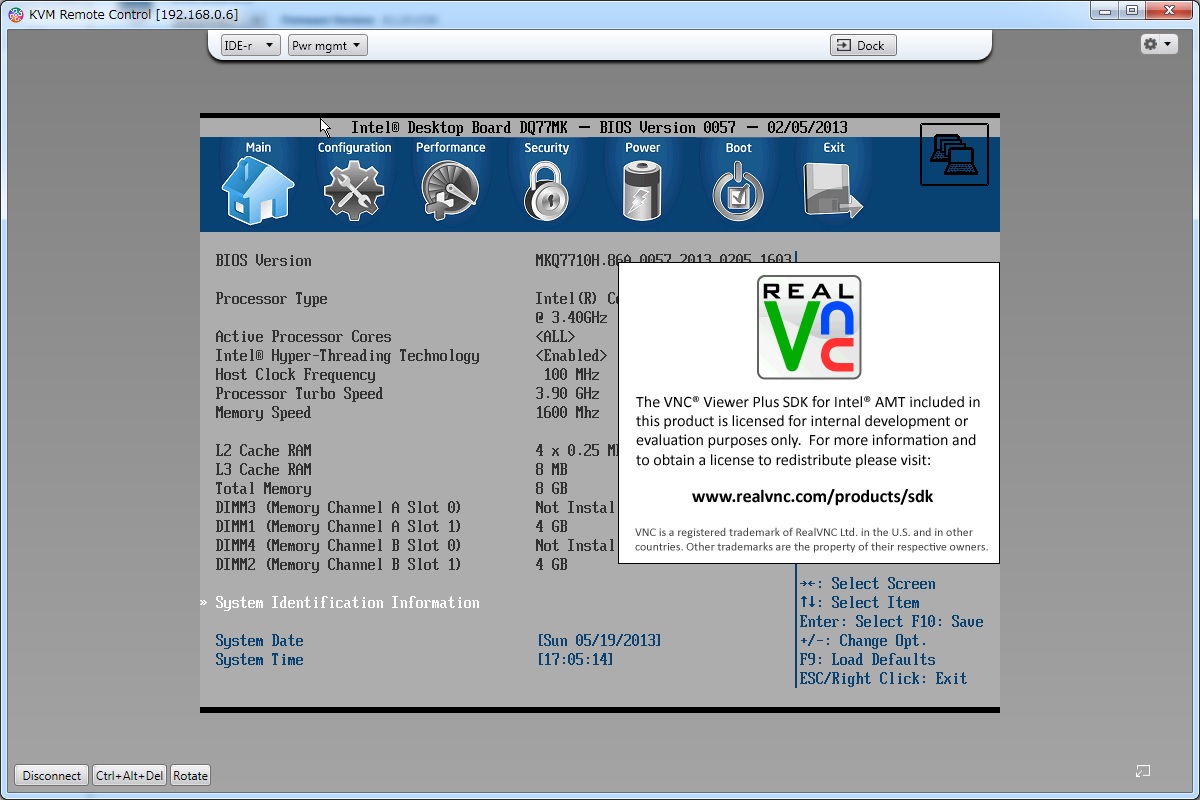Click the L2 Cache RAM label
The width and height of the screenshot is (1200, 800).
[263, 450]
